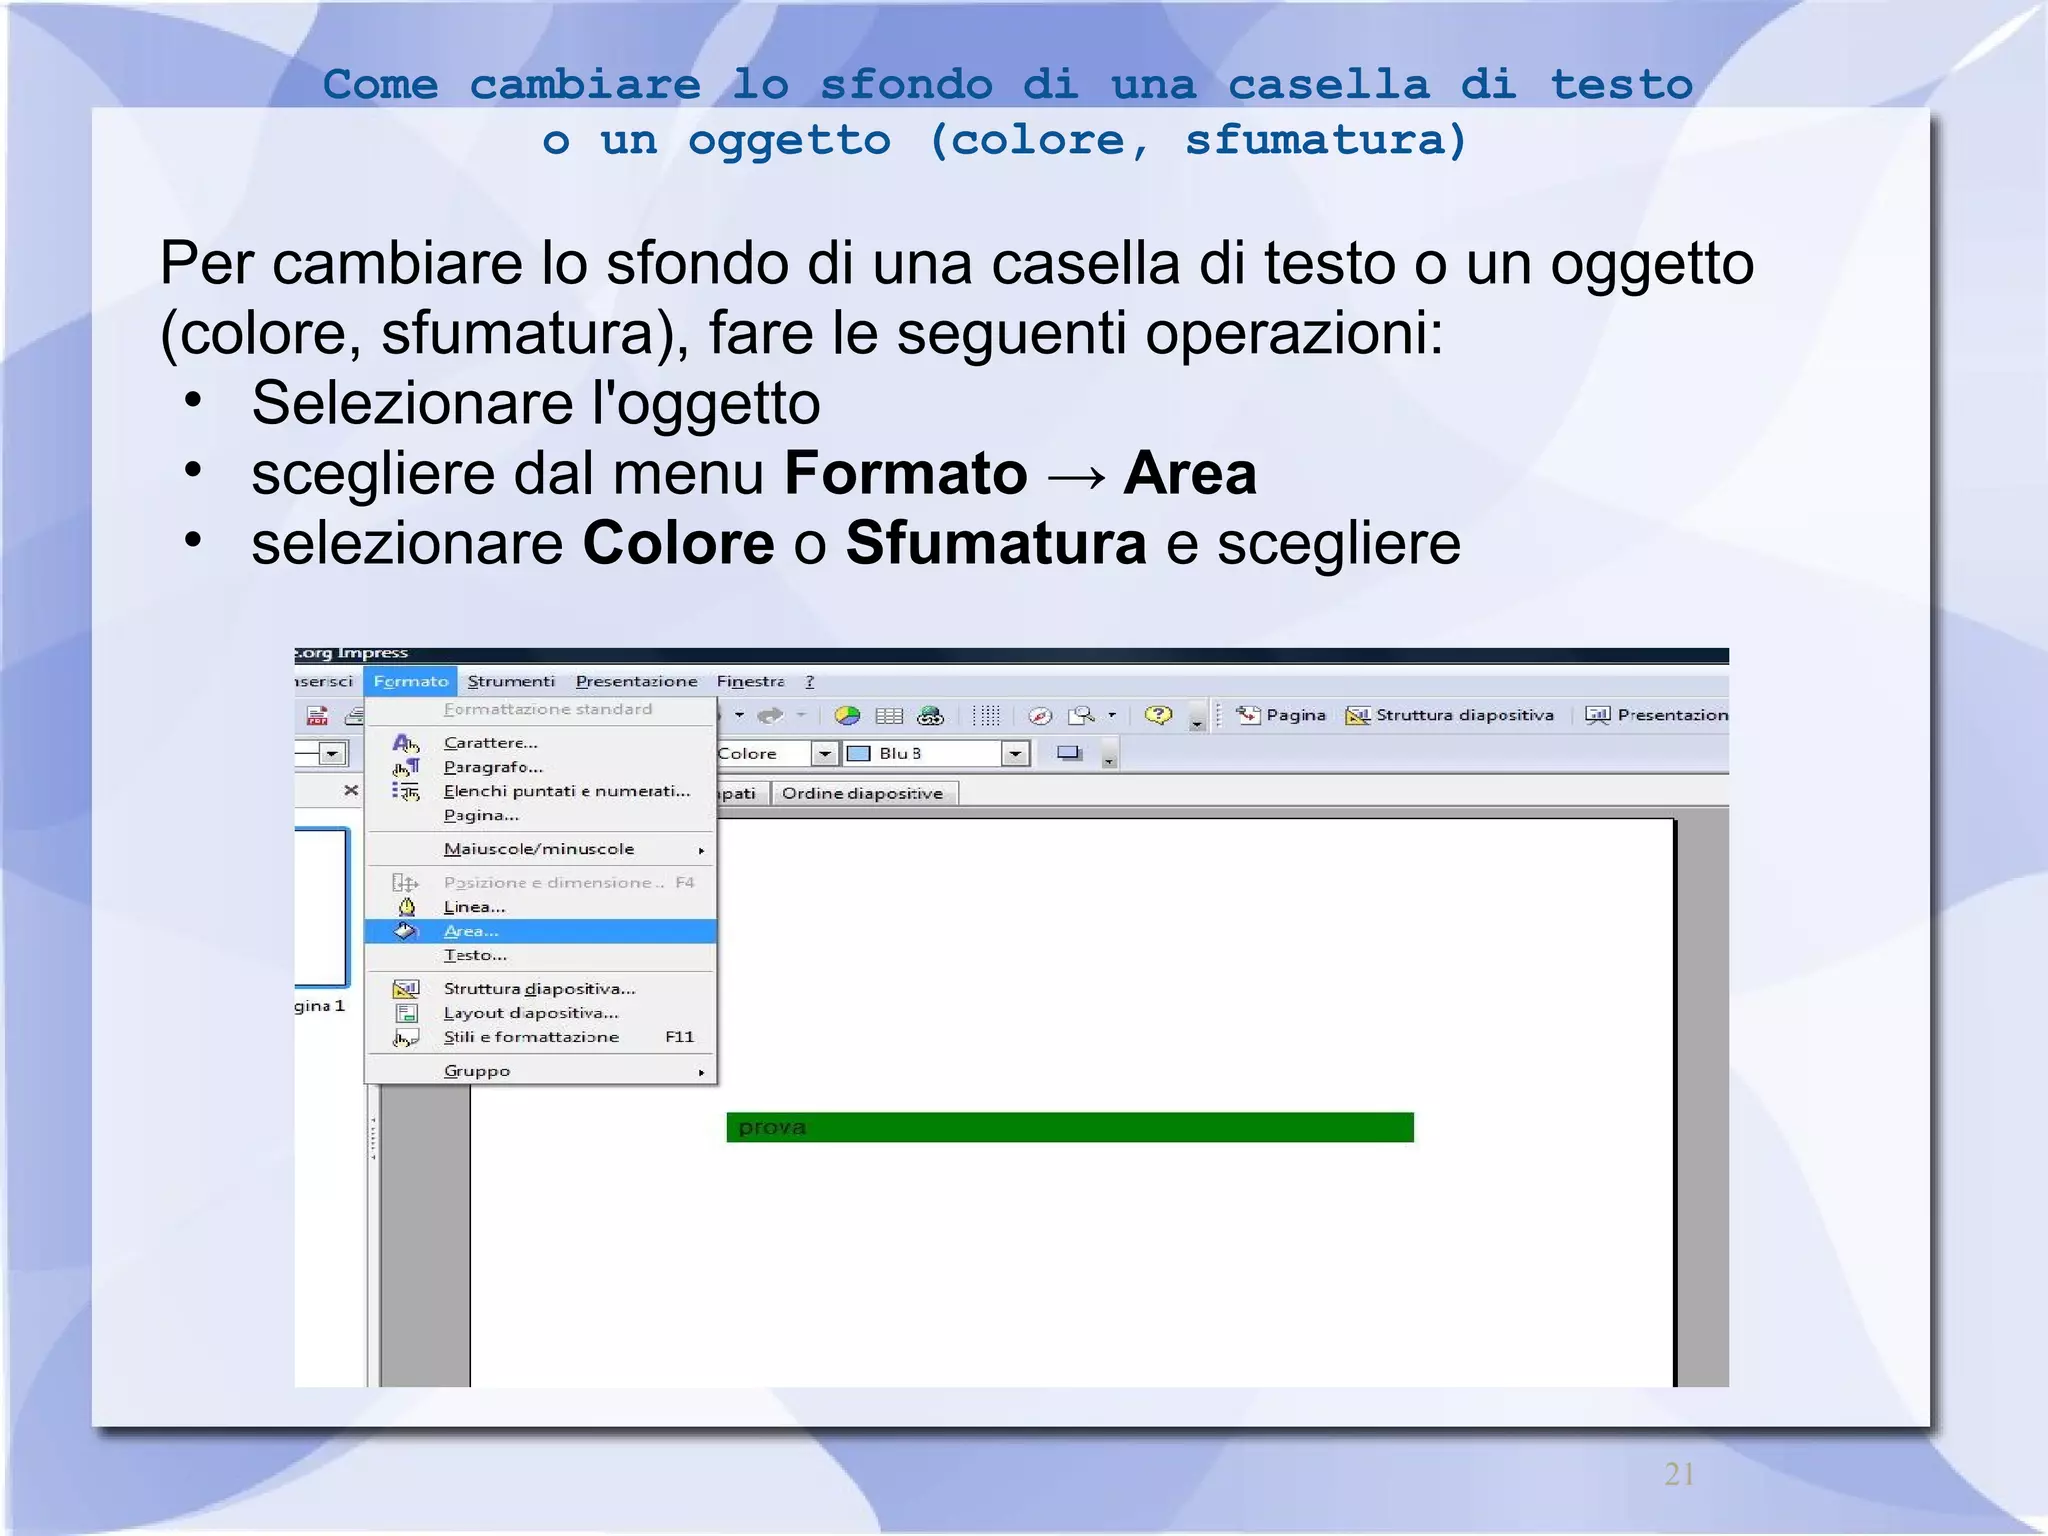
Task: Open the Formato menu
Action: pos(411,681)
